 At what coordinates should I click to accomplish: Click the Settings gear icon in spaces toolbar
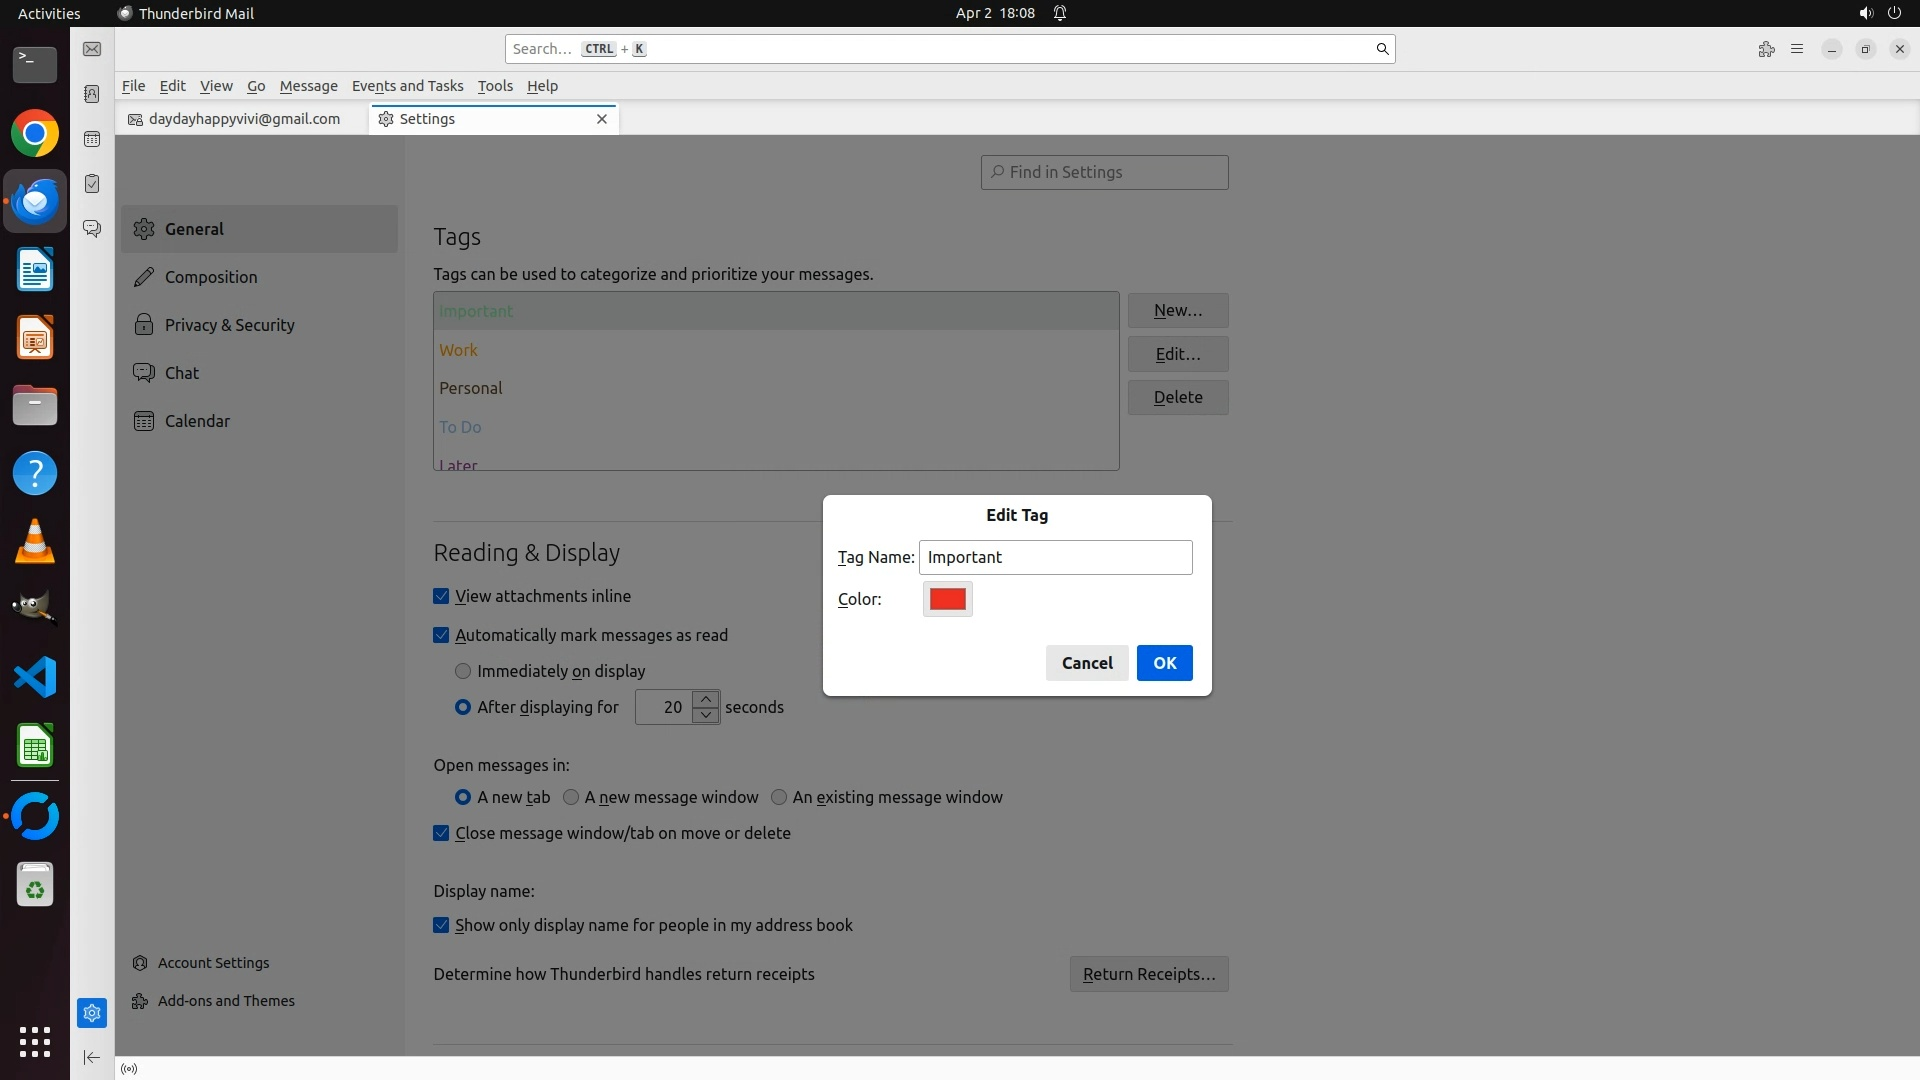tap(92, 1013)
